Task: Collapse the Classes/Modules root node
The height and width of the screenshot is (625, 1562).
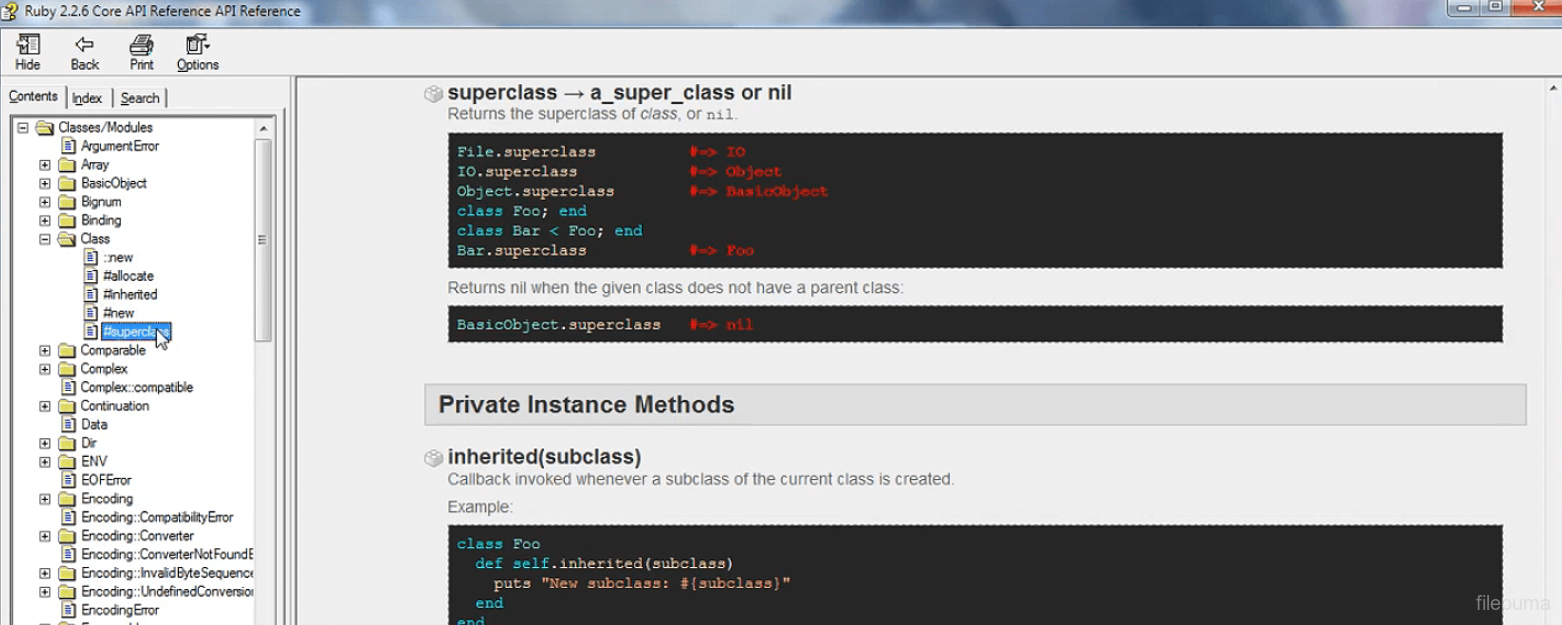Action: tap(22, 128)
